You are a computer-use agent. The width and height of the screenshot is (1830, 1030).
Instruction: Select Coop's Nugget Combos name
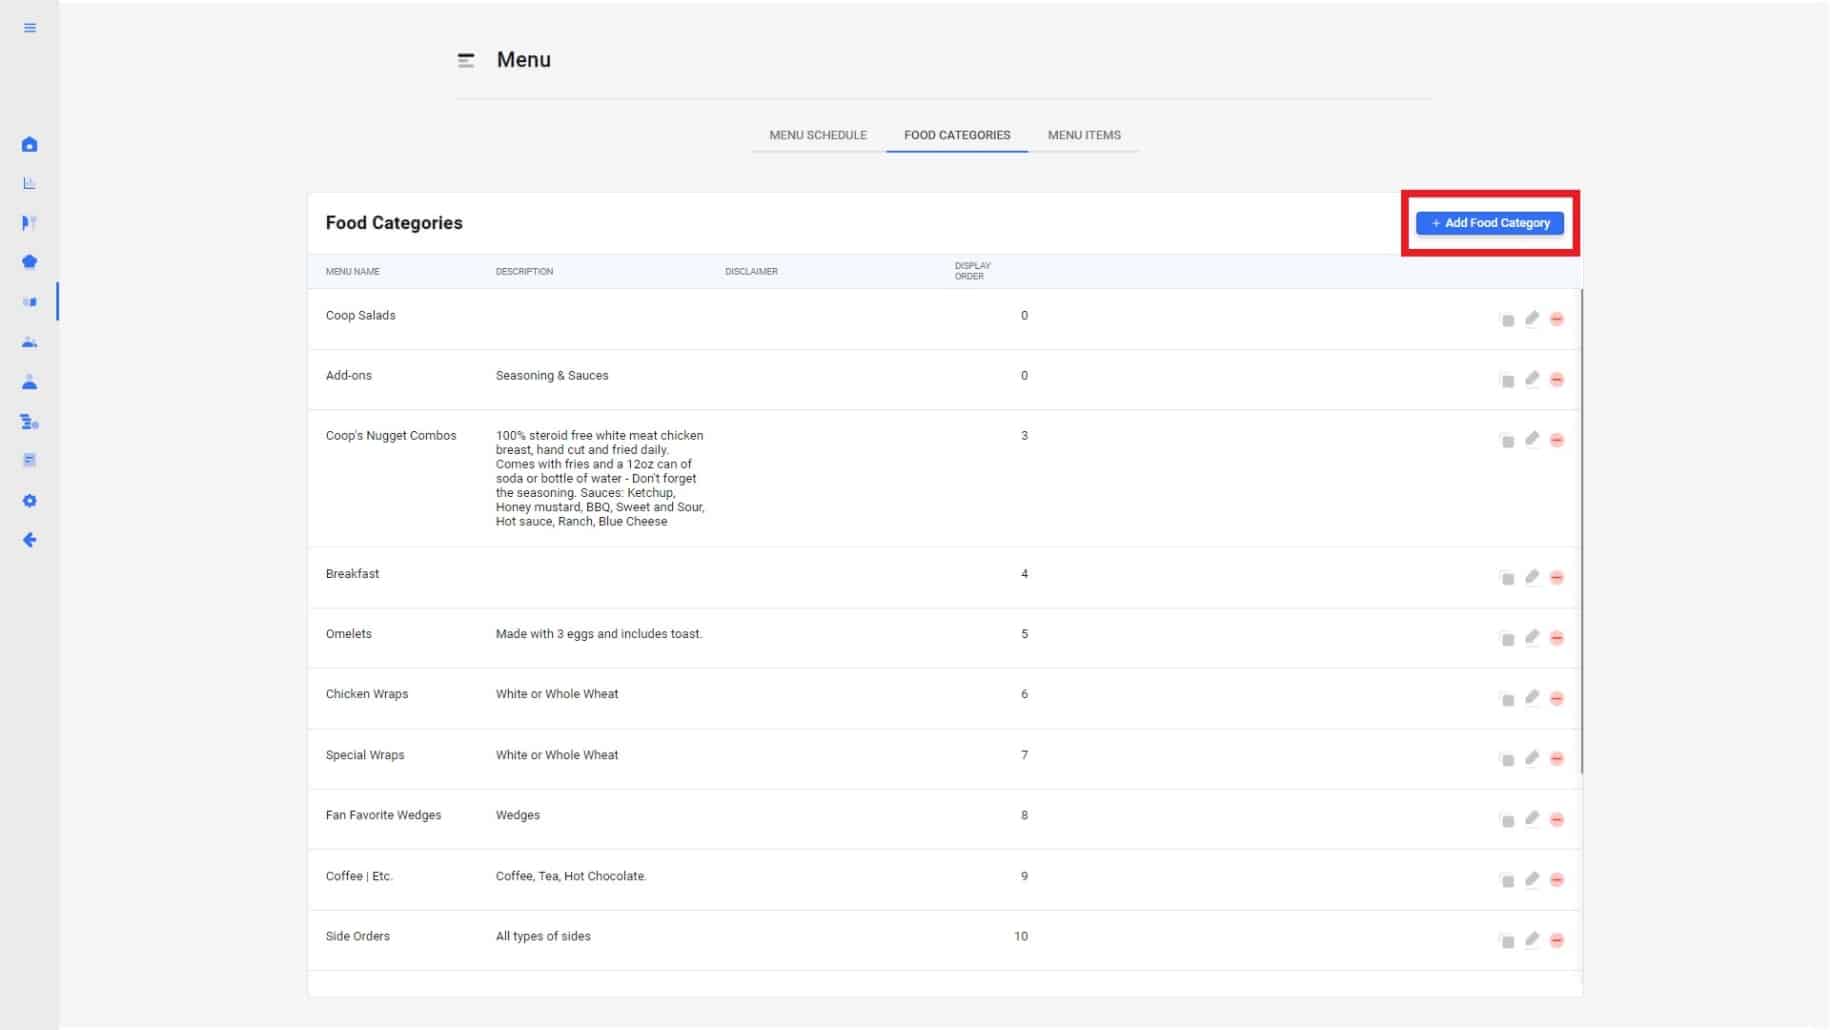point(391,436)
